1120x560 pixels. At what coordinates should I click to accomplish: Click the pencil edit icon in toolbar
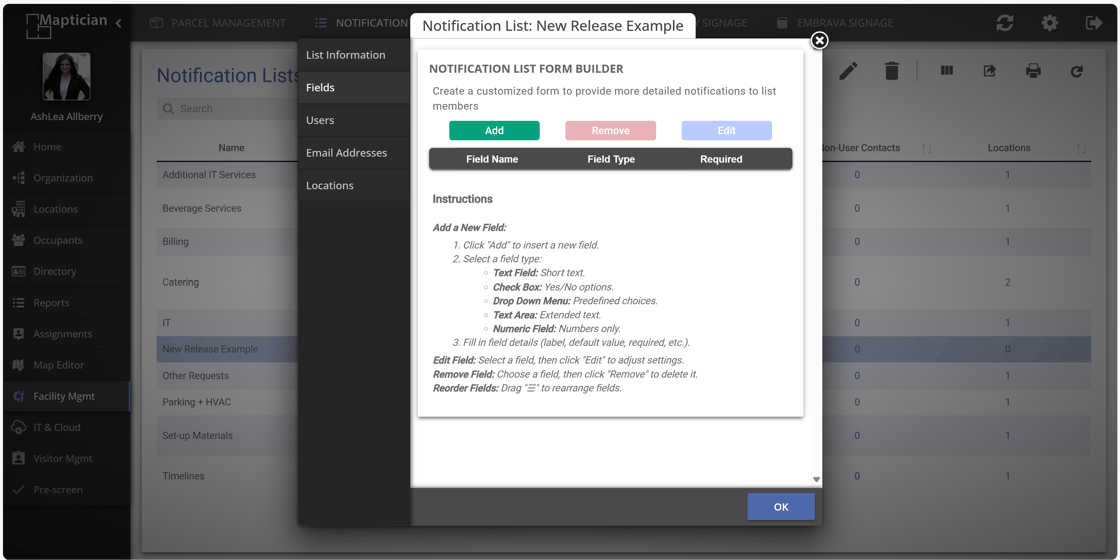[848, 71]
